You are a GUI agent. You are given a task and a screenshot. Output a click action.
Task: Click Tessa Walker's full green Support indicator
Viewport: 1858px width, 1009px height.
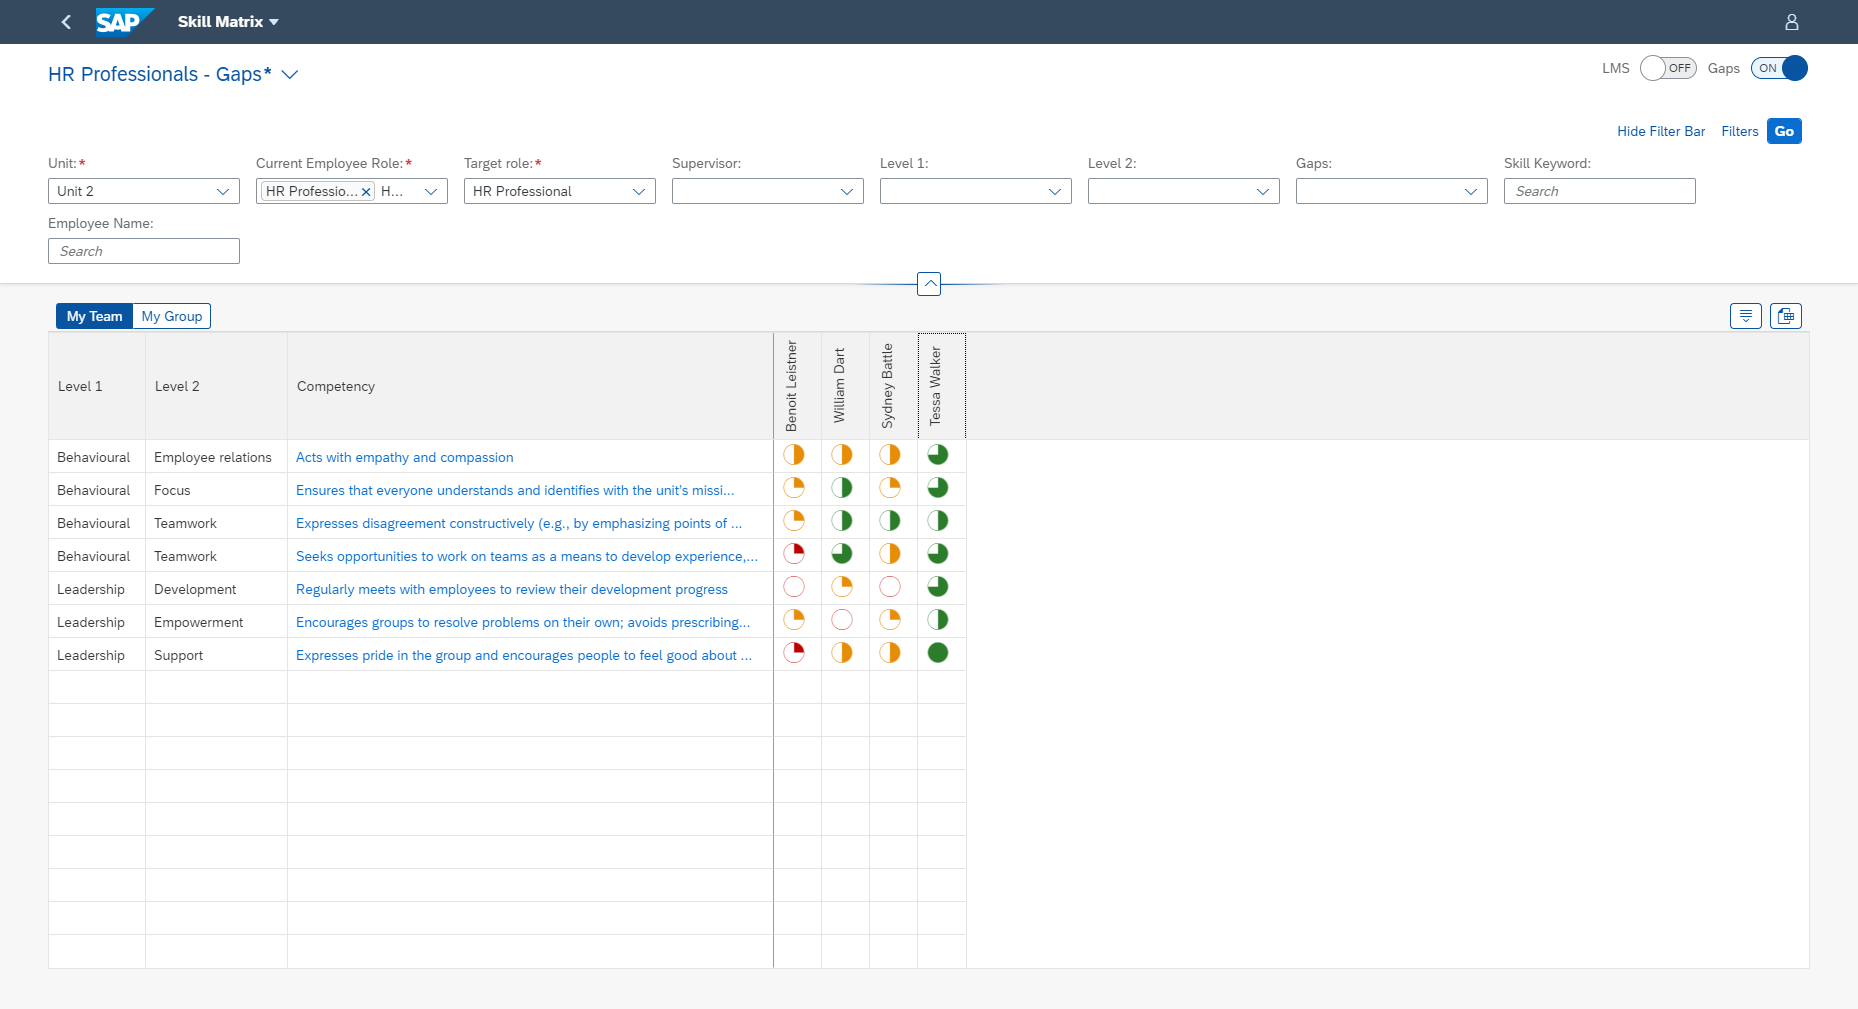pyautogui.click(x=938, y=653)
